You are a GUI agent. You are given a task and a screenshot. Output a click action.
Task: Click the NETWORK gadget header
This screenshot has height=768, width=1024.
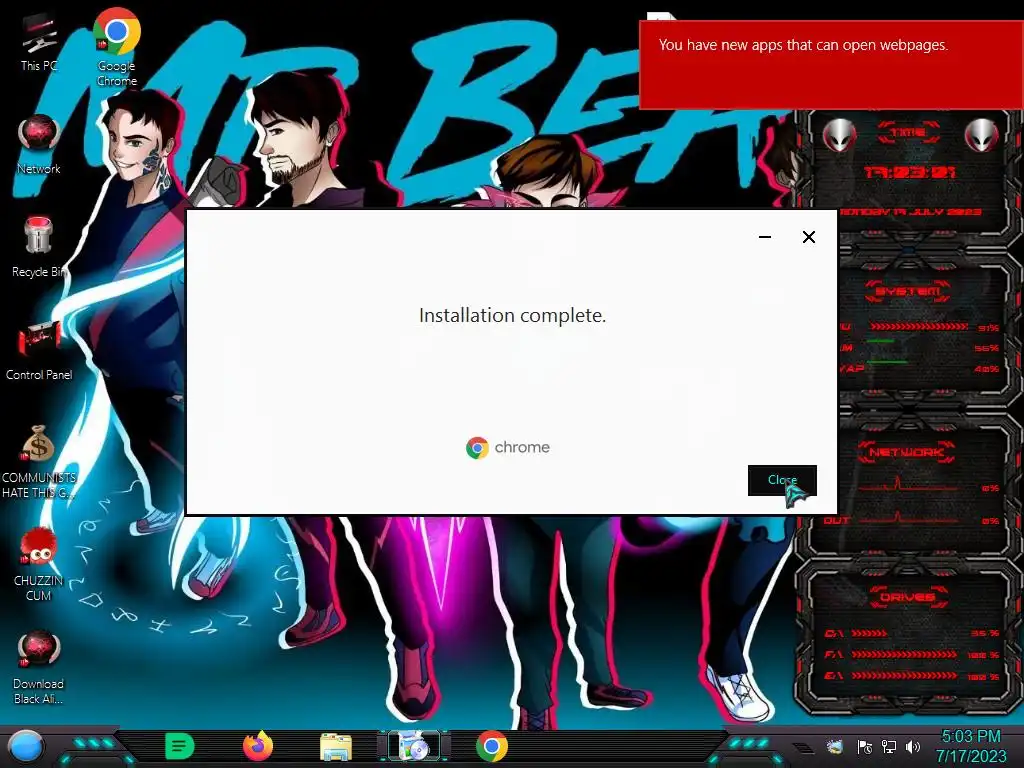pos(906,451)
